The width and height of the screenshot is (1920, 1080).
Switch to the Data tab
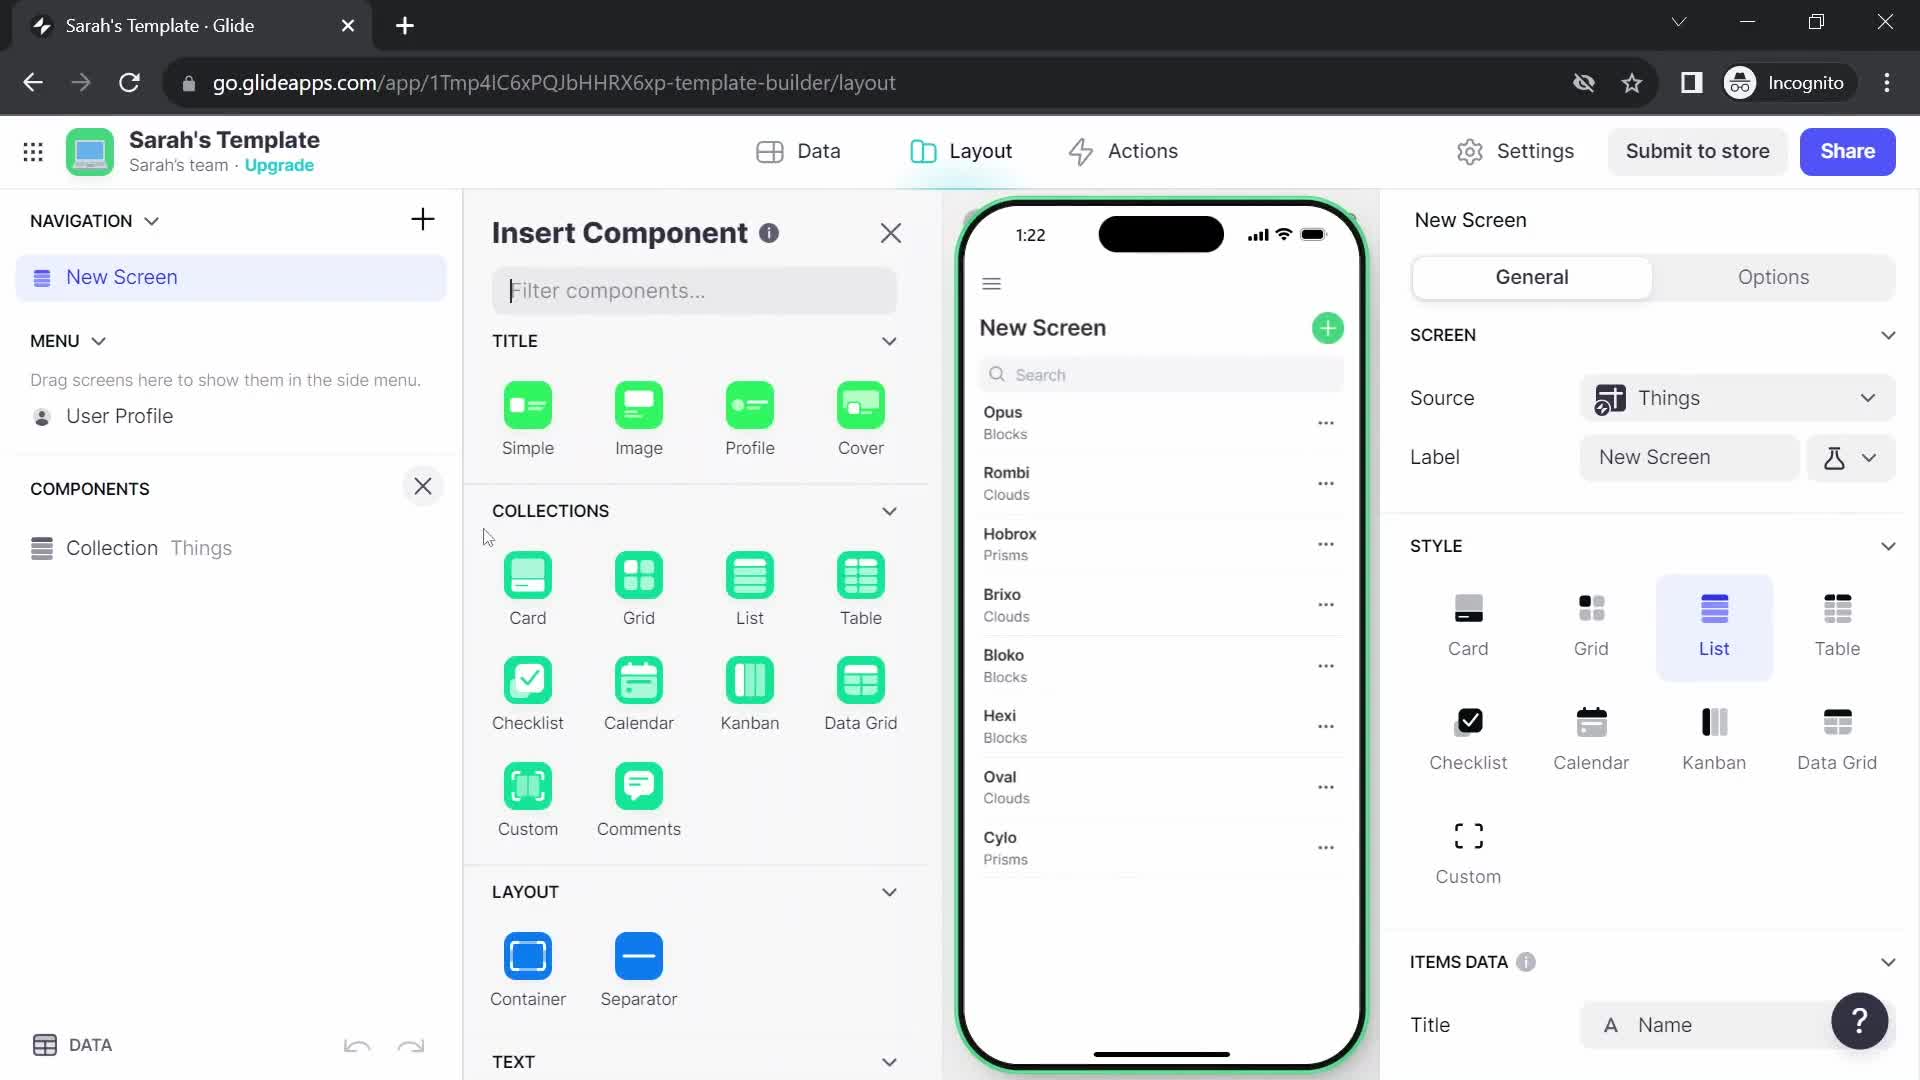(798, 151)
